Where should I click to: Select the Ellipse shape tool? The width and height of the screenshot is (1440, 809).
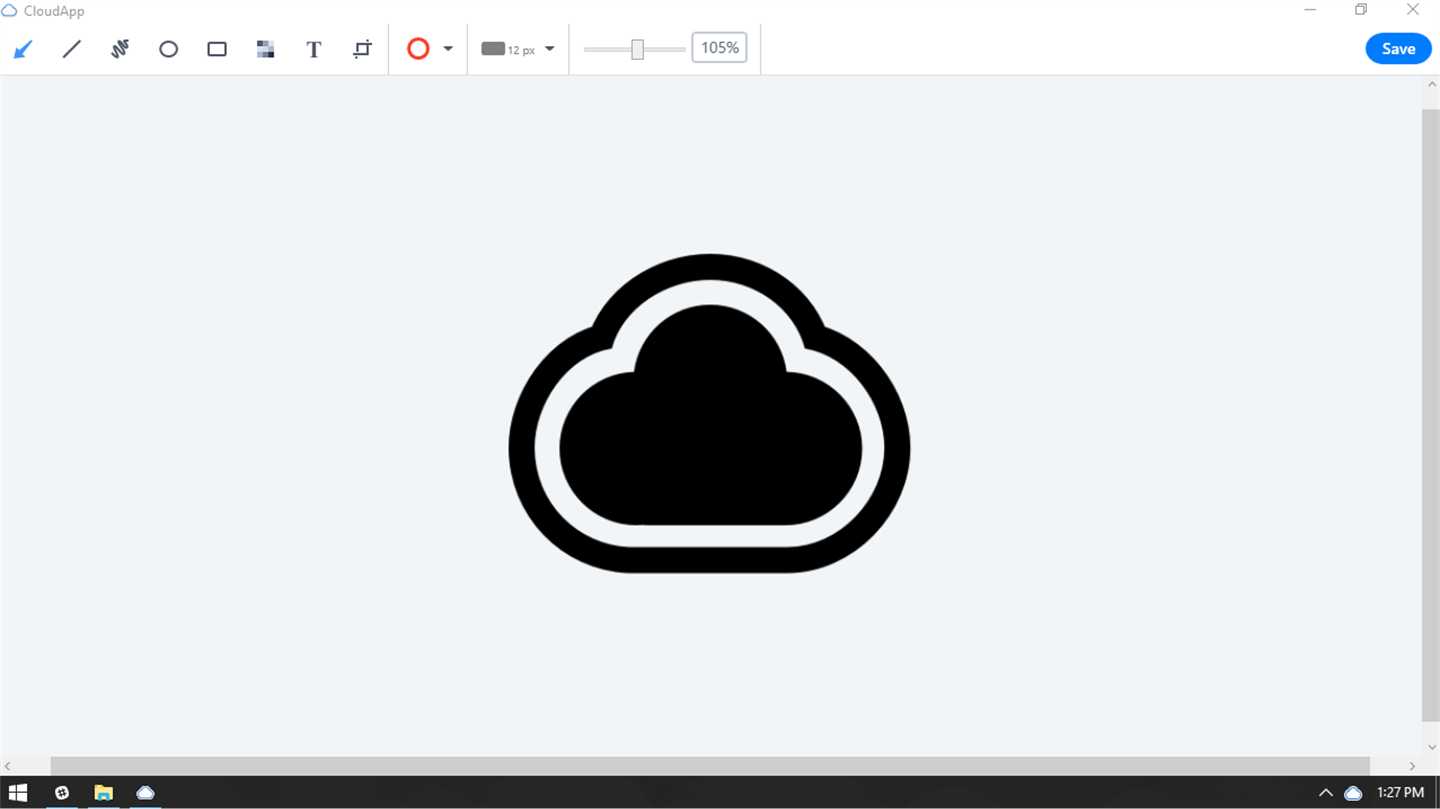pyautogui.click(x=168, y=49)
